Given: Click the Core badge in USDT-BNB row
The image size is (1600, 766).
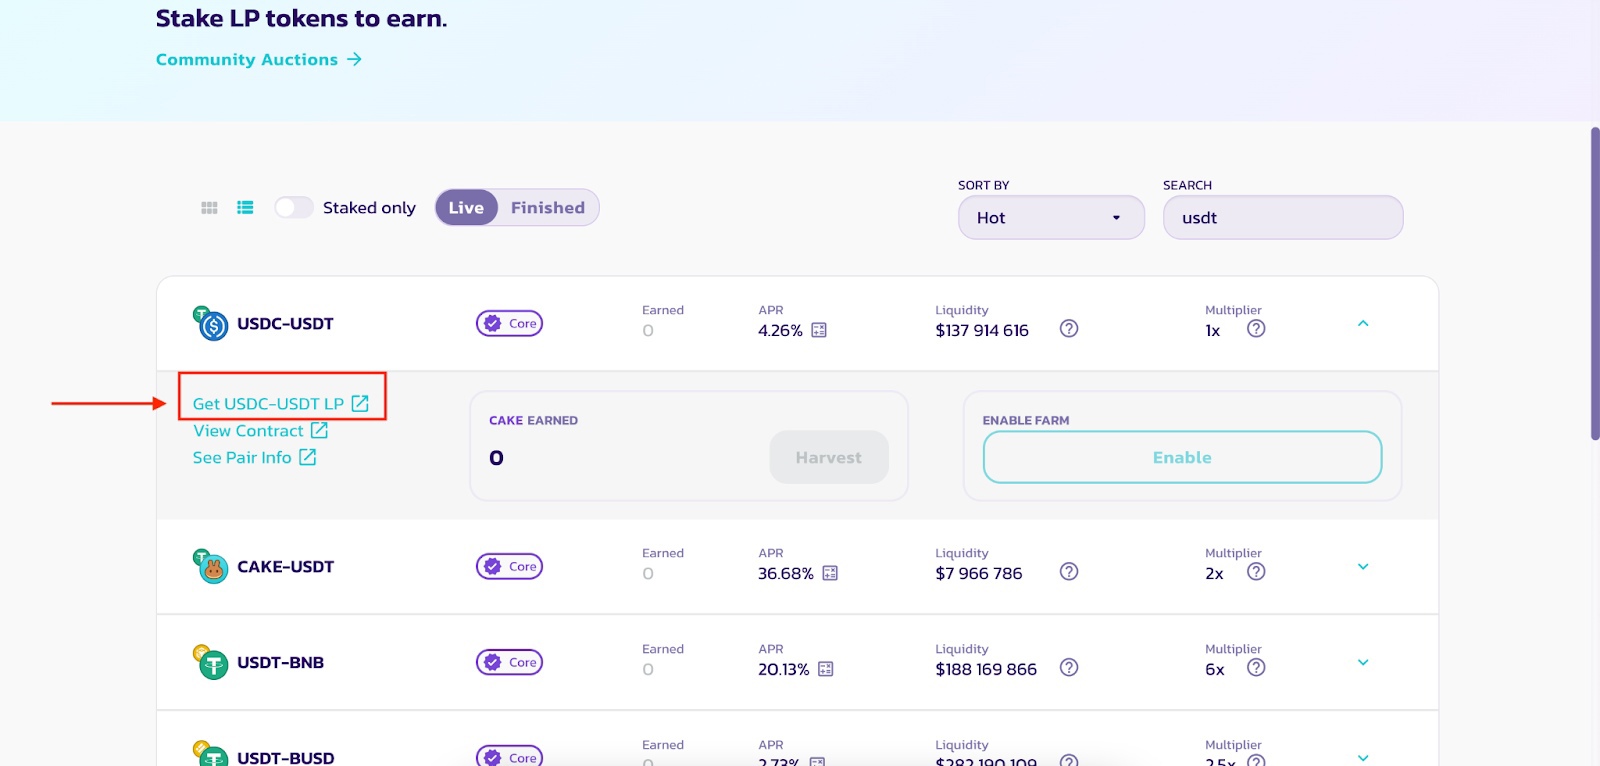Looking at the screenshot, I should [509, 662].
